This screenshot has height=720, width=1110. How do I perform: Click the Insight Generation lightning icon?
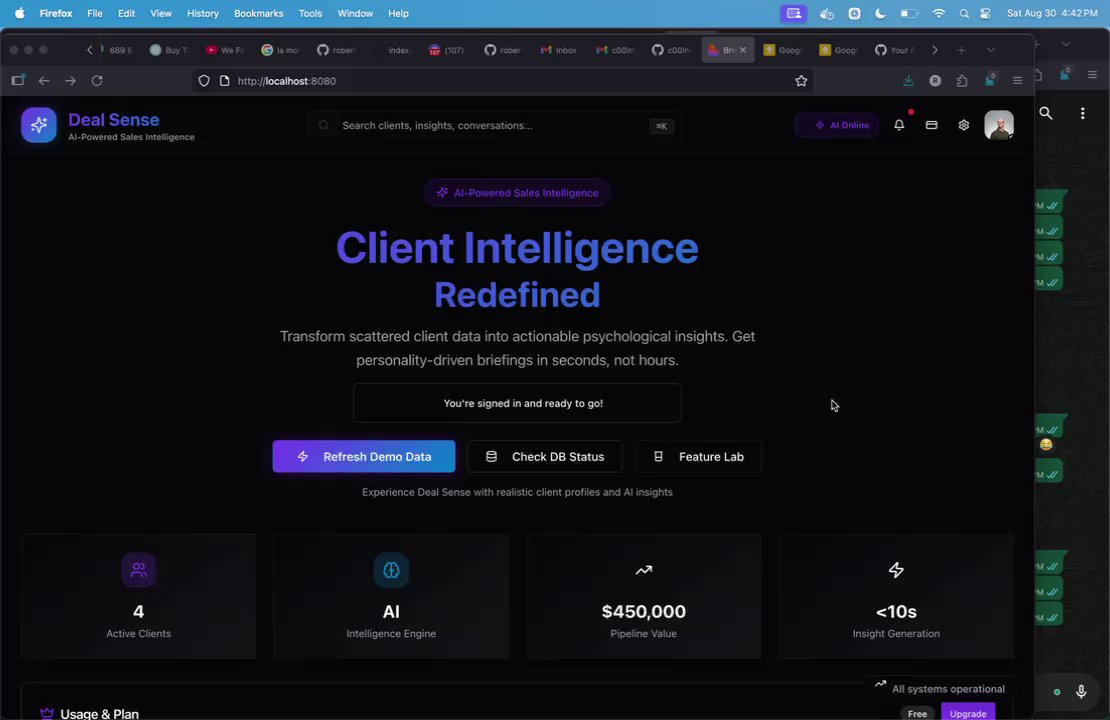pos(896,570)
